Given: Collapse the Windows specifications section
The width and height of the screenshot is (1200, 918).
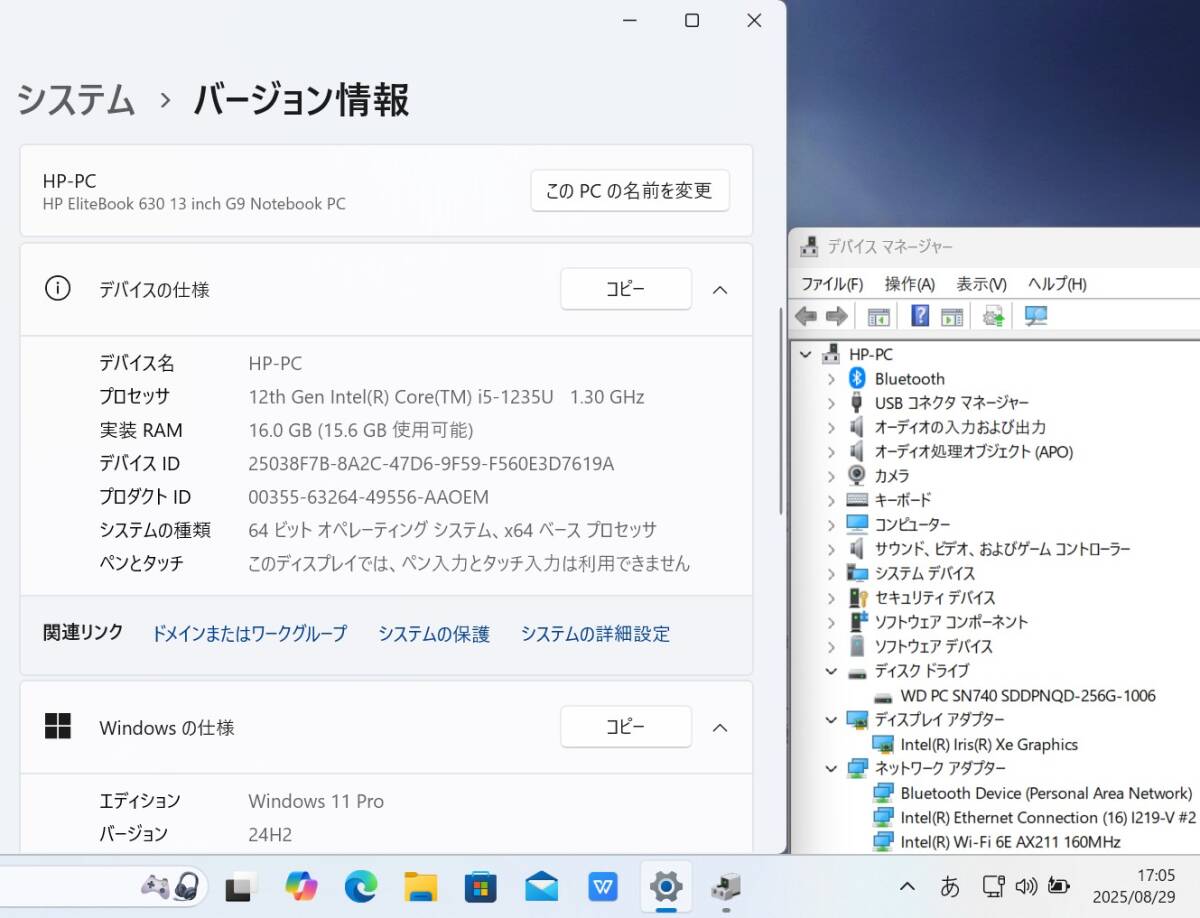Looking at the screenshot, I should pos(720,727).
